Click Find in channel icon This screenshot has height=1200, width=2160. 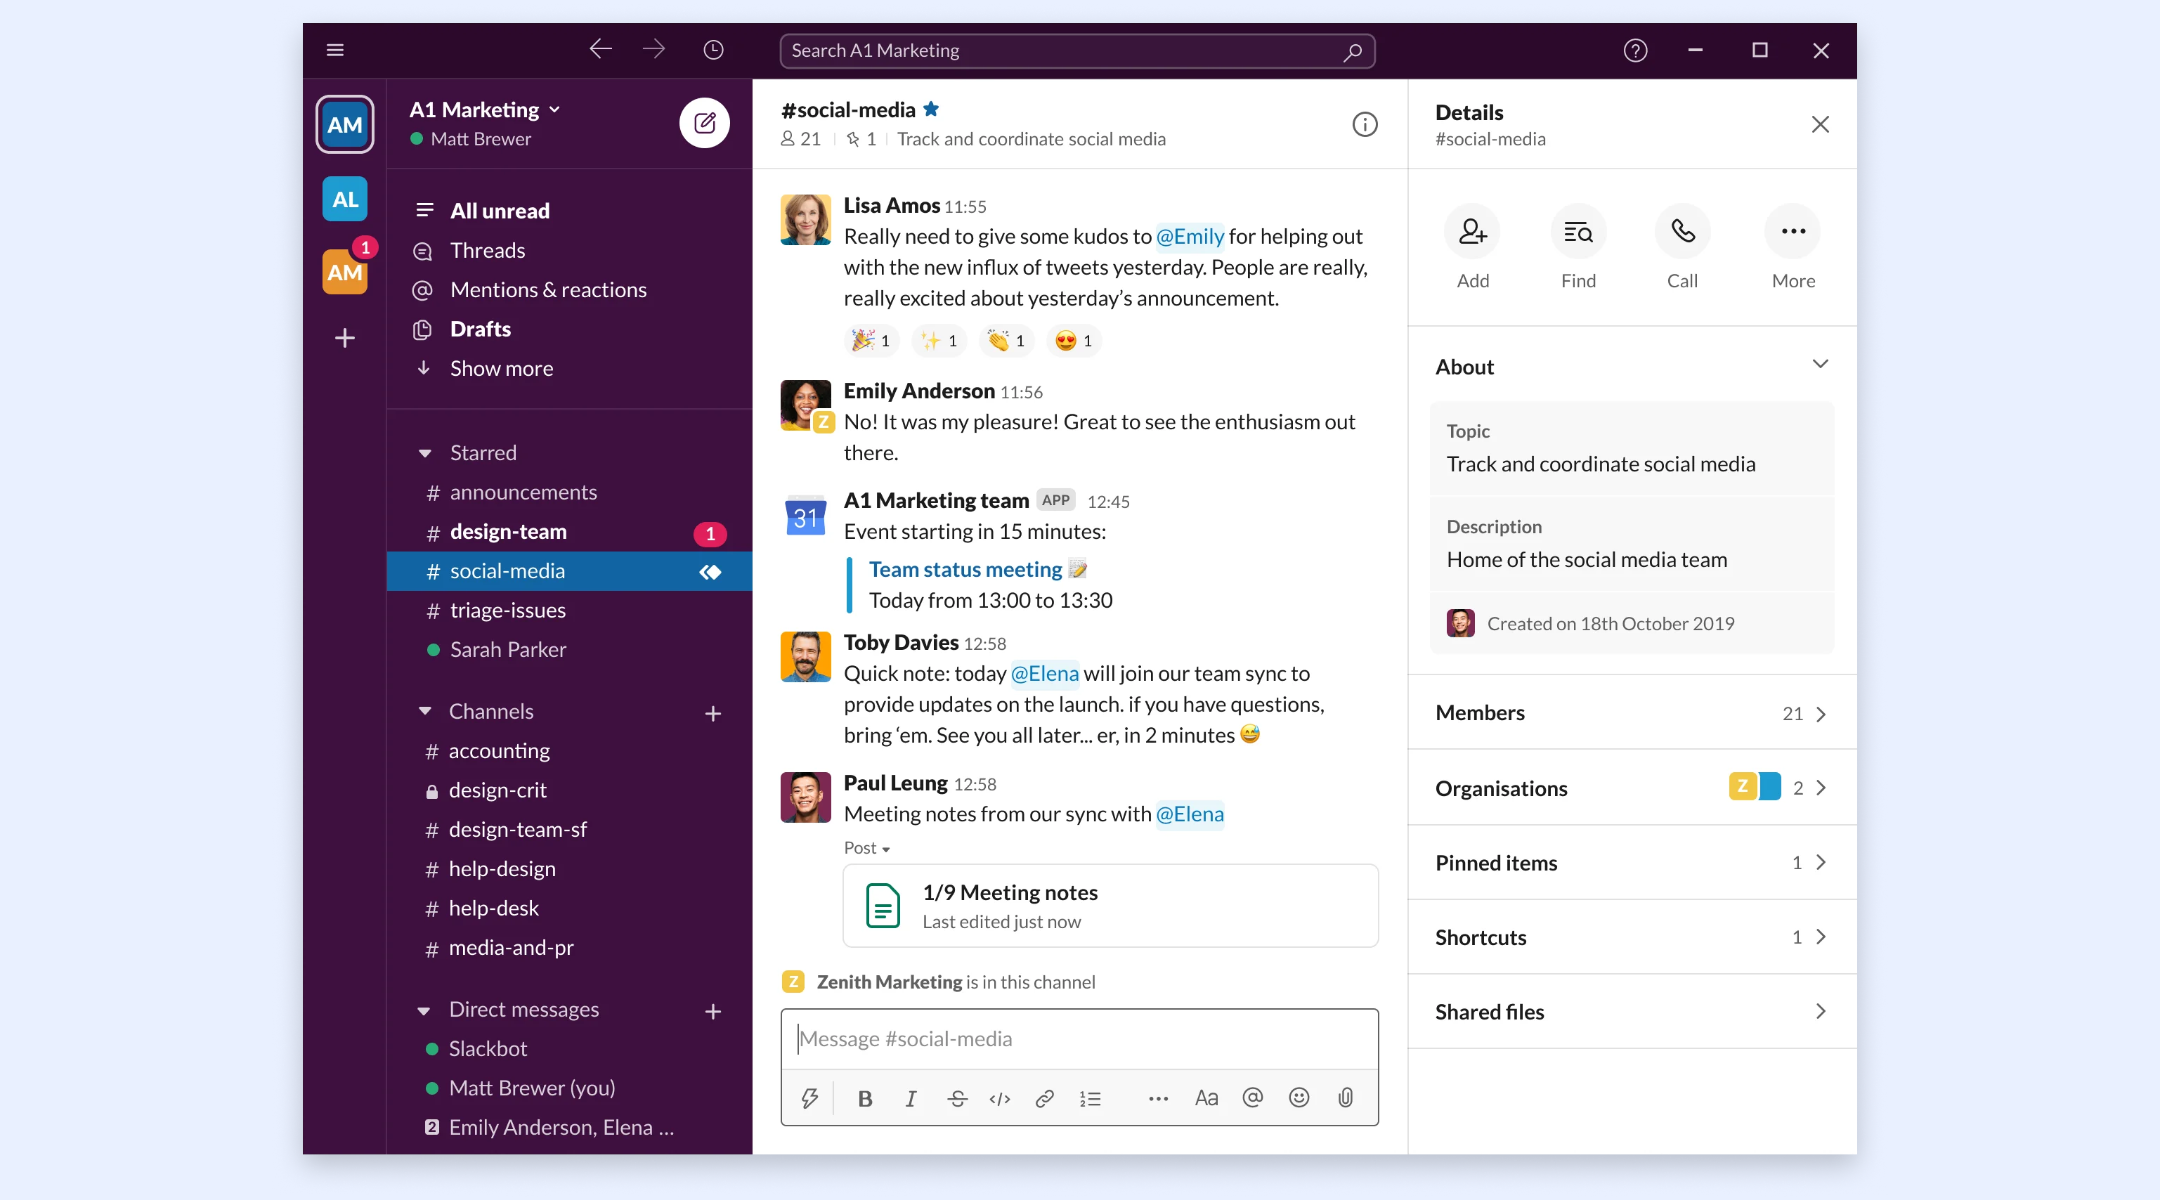click(x=1578, y=232)
